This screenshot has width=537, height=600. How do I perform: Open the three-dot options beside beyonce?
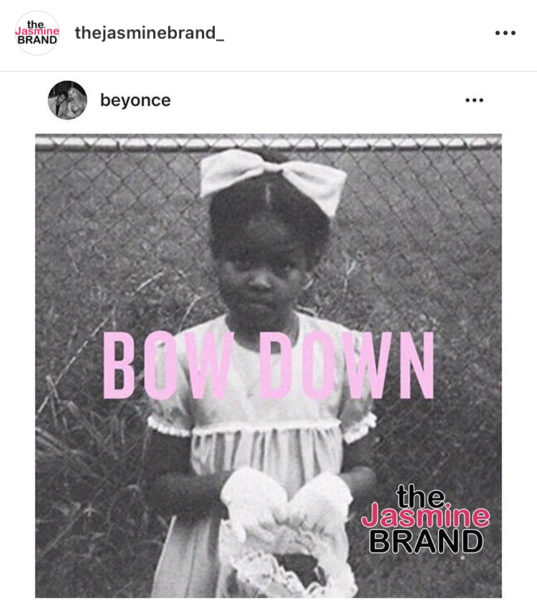click(474, 100)
